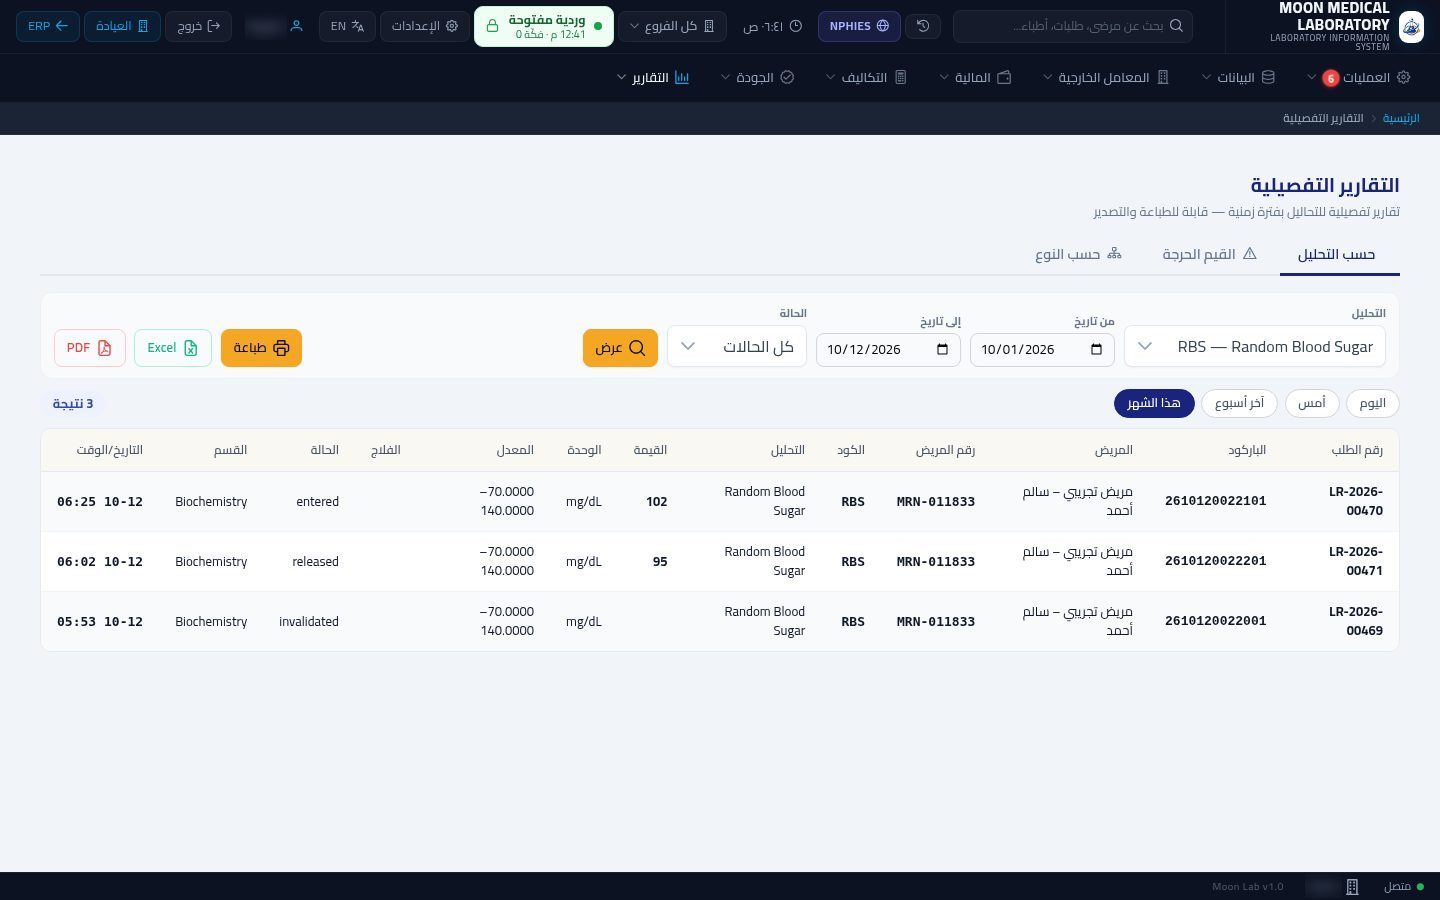Expand the كل الفروع branches dropdown

(672, 26)
